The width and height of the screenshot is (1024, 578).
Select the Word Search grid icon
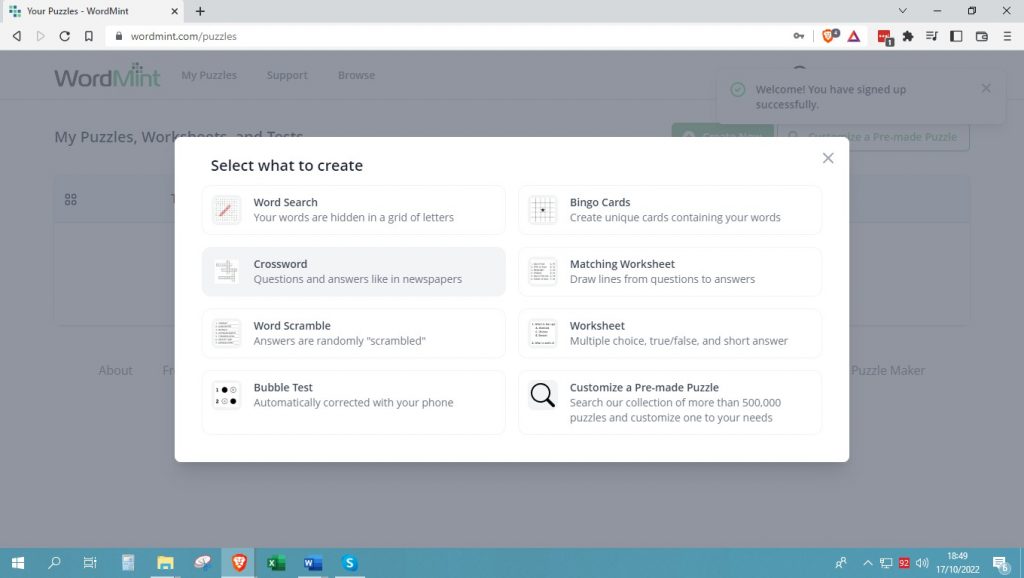tap(227, 210)
